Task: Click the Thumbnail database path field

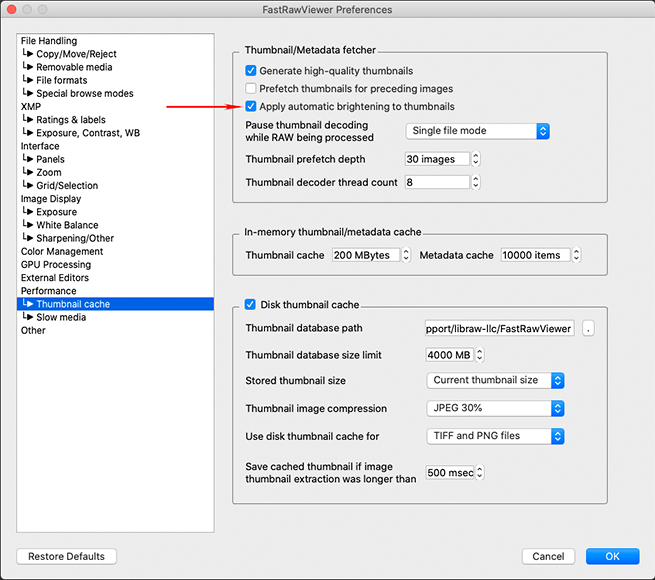Action: pos(499,328)
